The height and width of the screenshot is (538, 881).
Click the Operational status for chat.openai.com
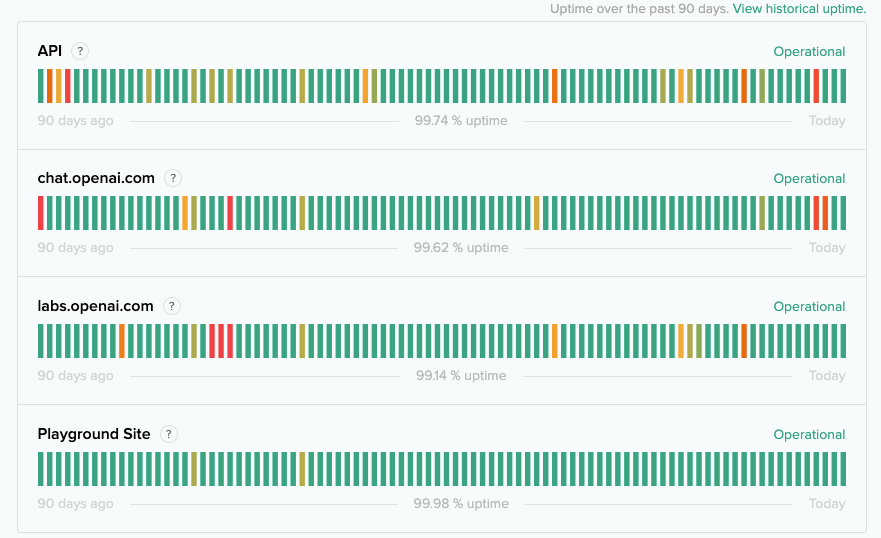click(x=809, y=179)
